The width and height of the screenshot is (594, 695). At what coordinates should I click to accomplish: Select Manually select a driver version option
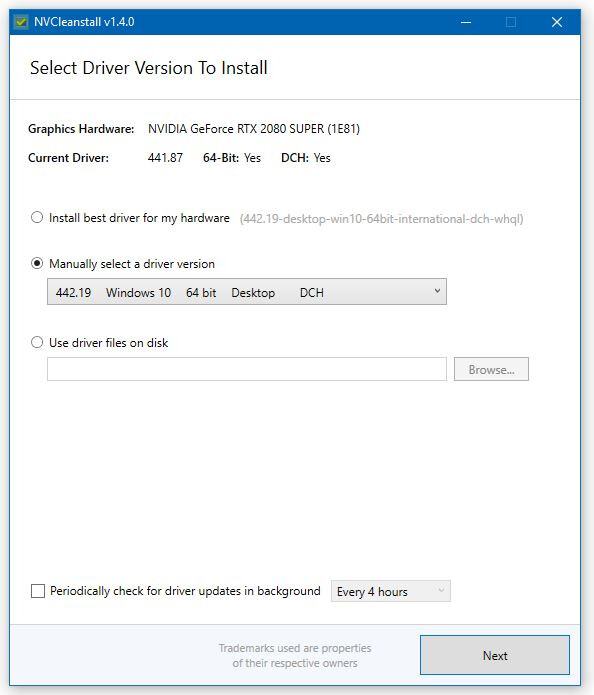pos(37,263)
